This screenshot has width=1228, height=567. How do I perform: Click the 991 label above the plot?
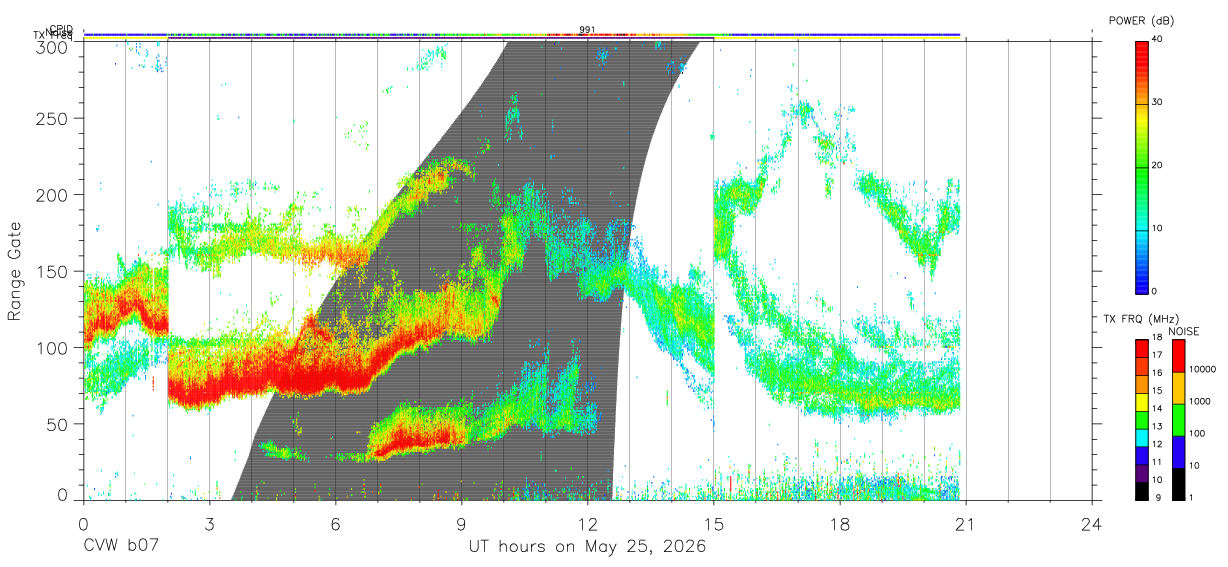[x=588, y=30]
